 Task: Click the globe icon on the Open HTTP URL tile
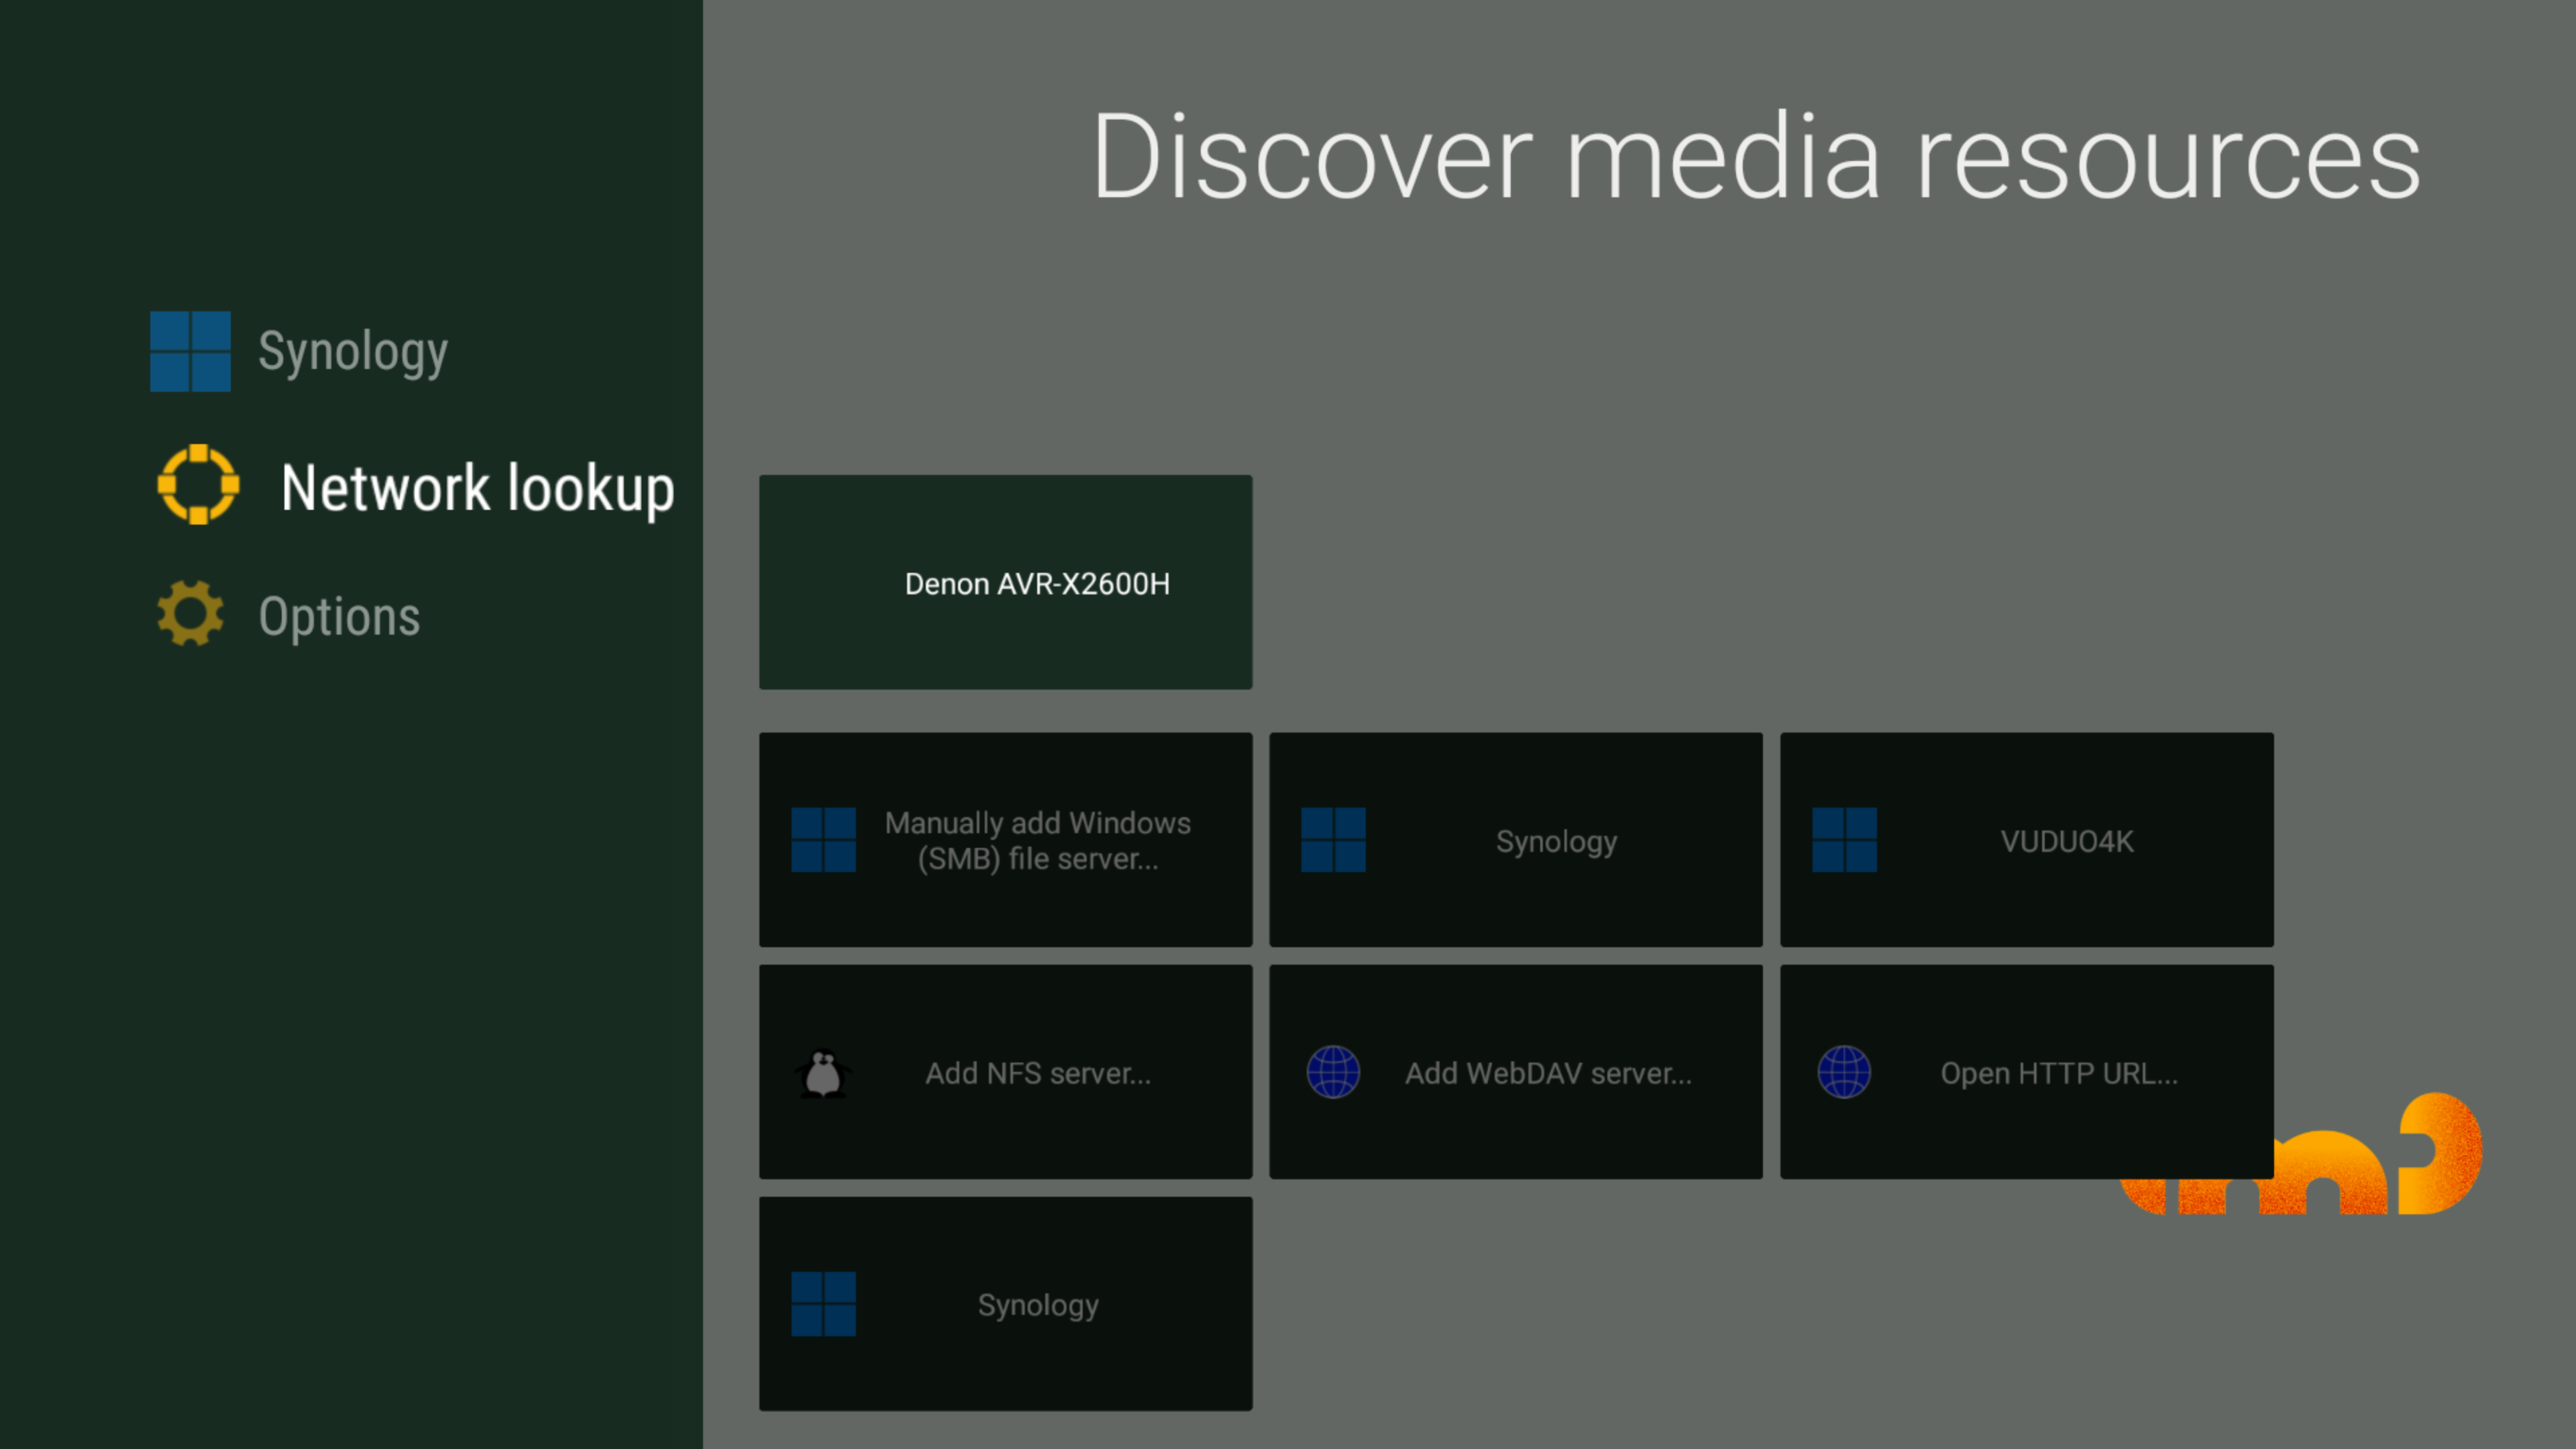point(1844,1072)
